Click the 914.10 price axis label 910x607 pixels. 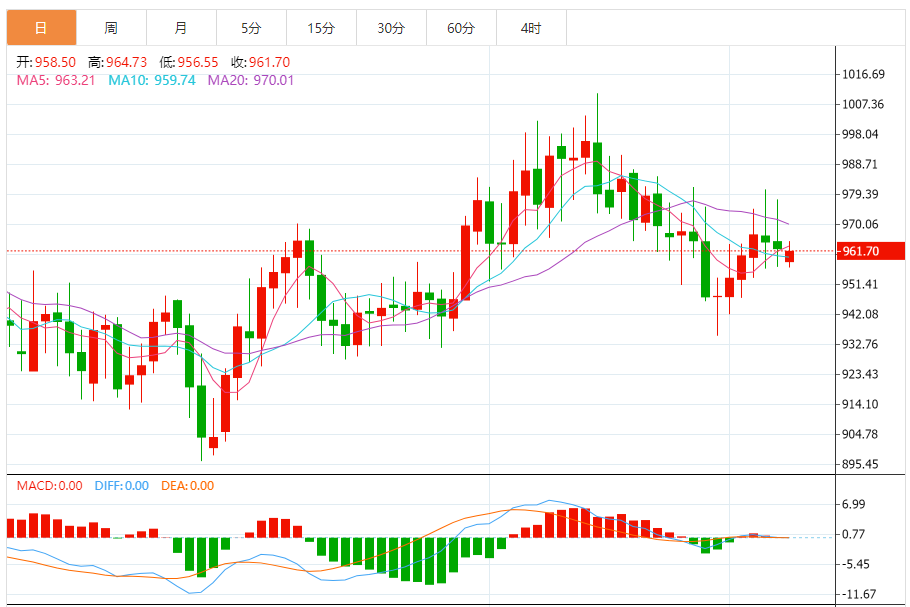[860, 404]
